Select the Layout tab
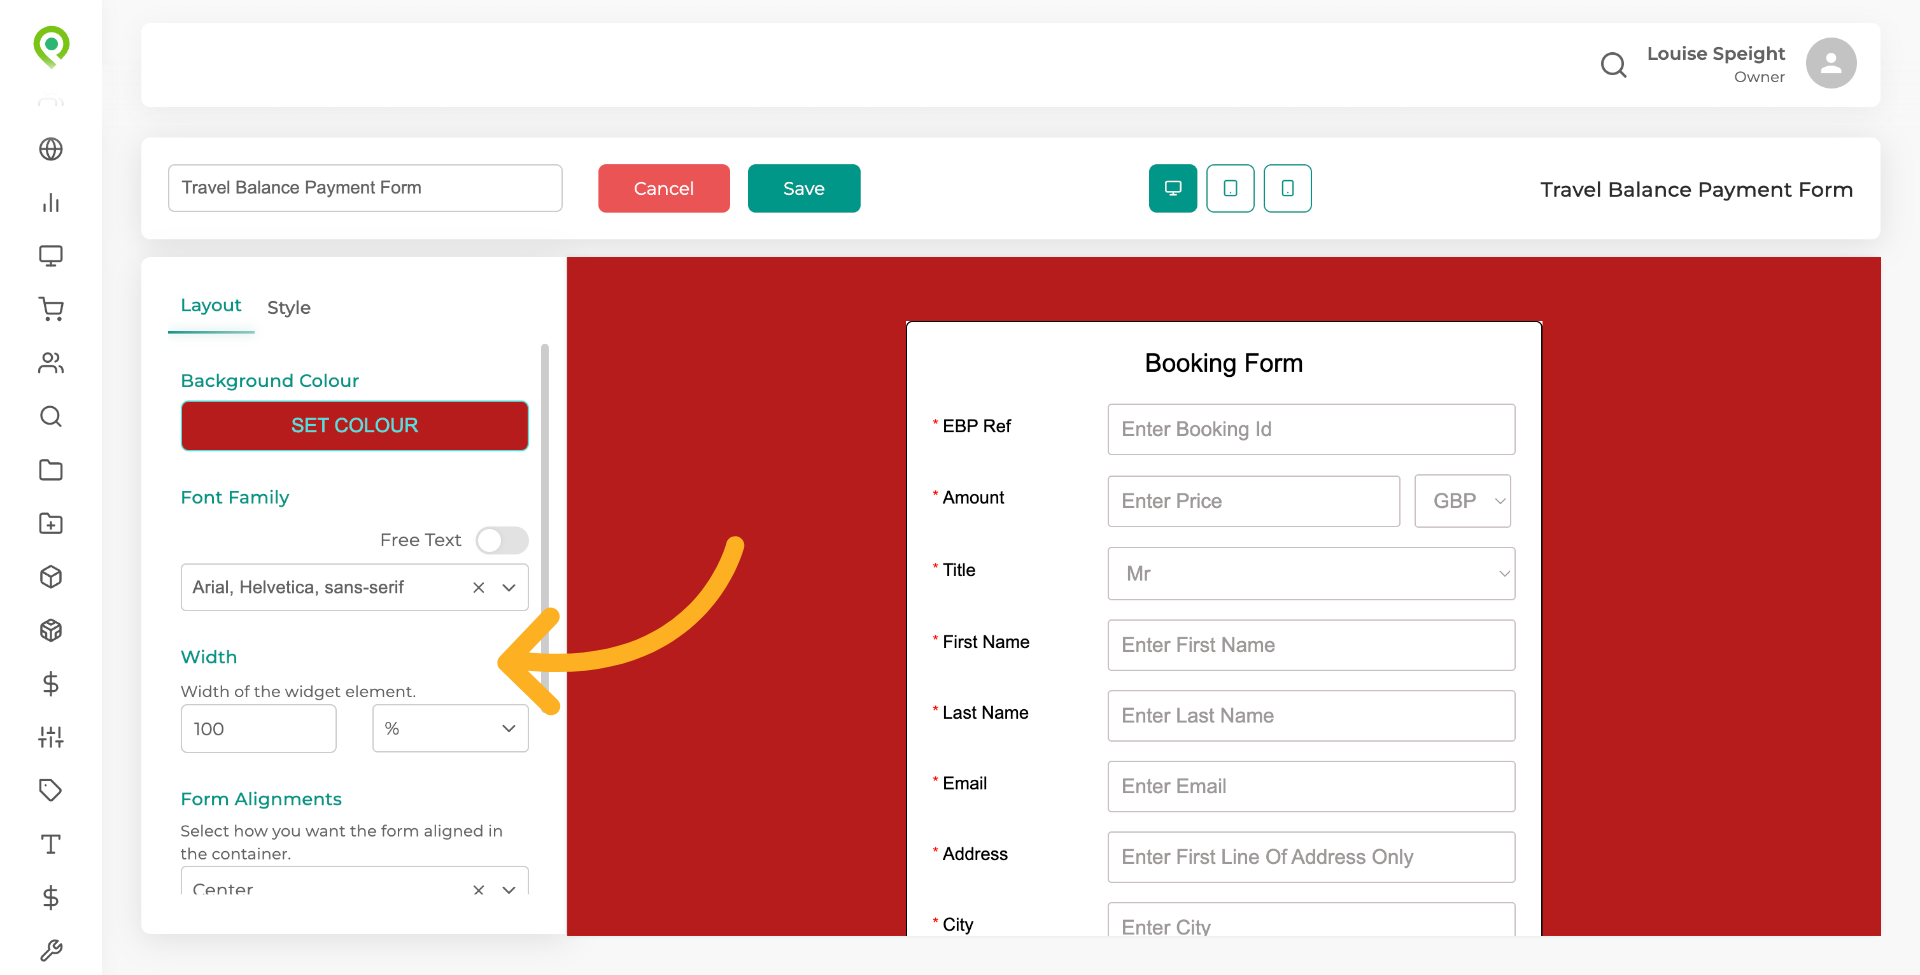1920x975 pixels. 211,306
